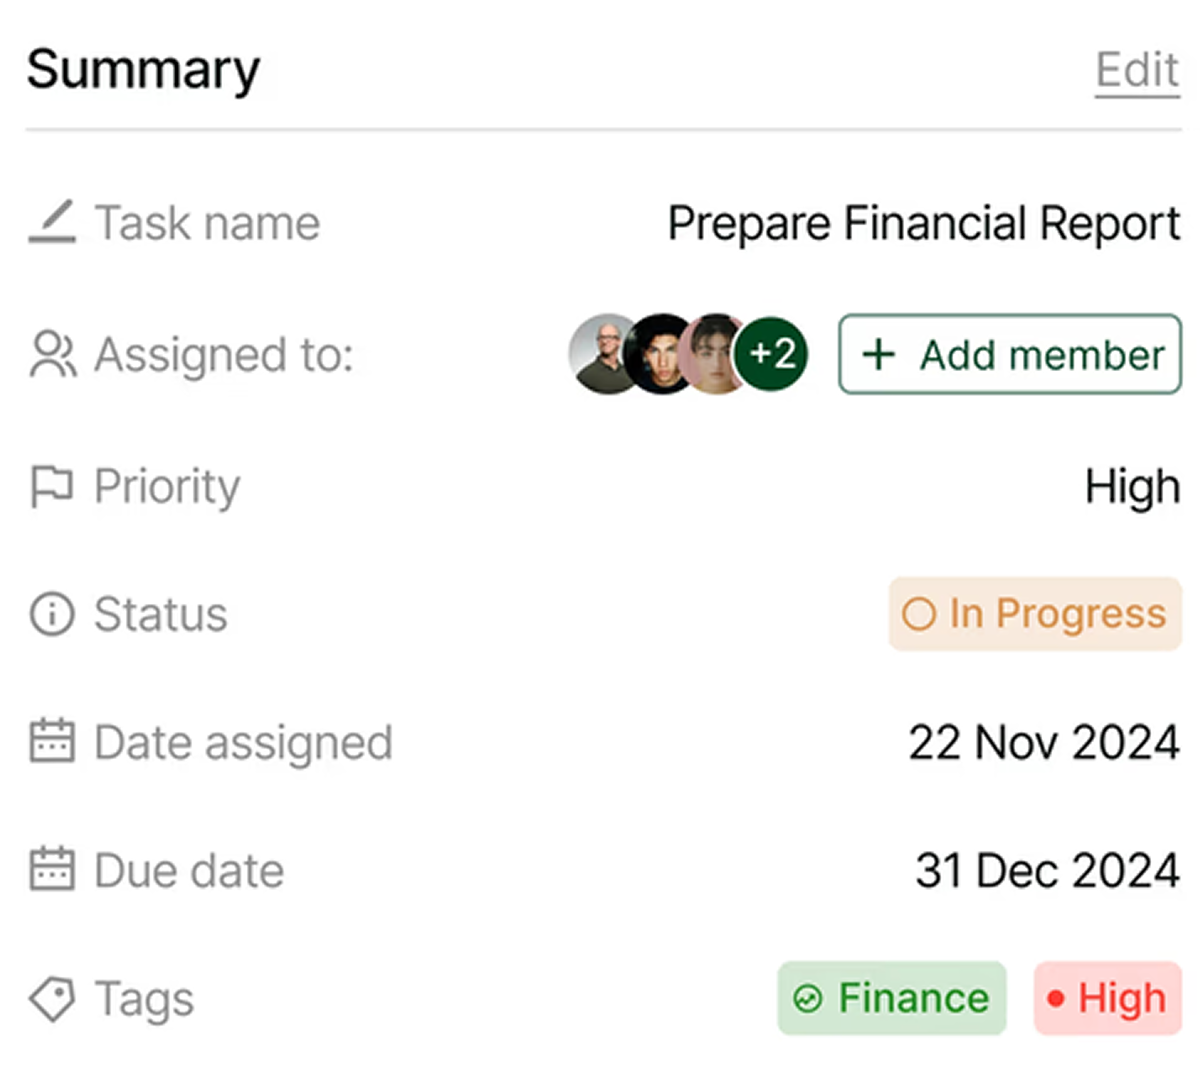Click the info circle icon beside Status

click(x=52, y=614)
